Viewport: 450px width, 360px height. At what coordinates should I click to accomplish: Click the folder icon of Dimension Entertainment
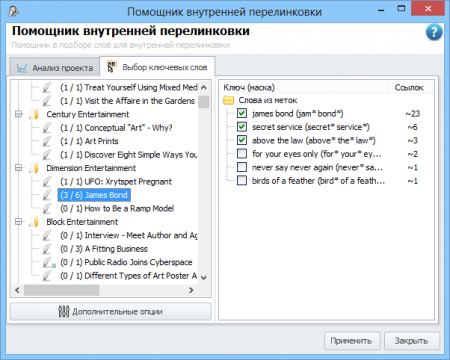click(34, 168)
